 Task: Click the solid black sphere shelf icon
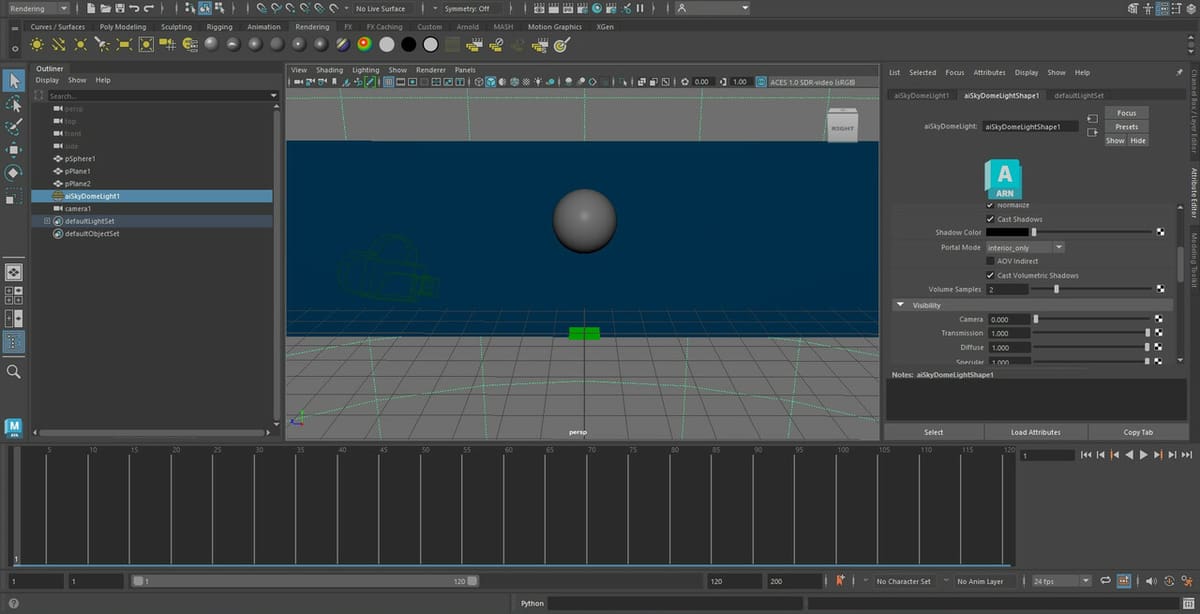coord(408,45)
